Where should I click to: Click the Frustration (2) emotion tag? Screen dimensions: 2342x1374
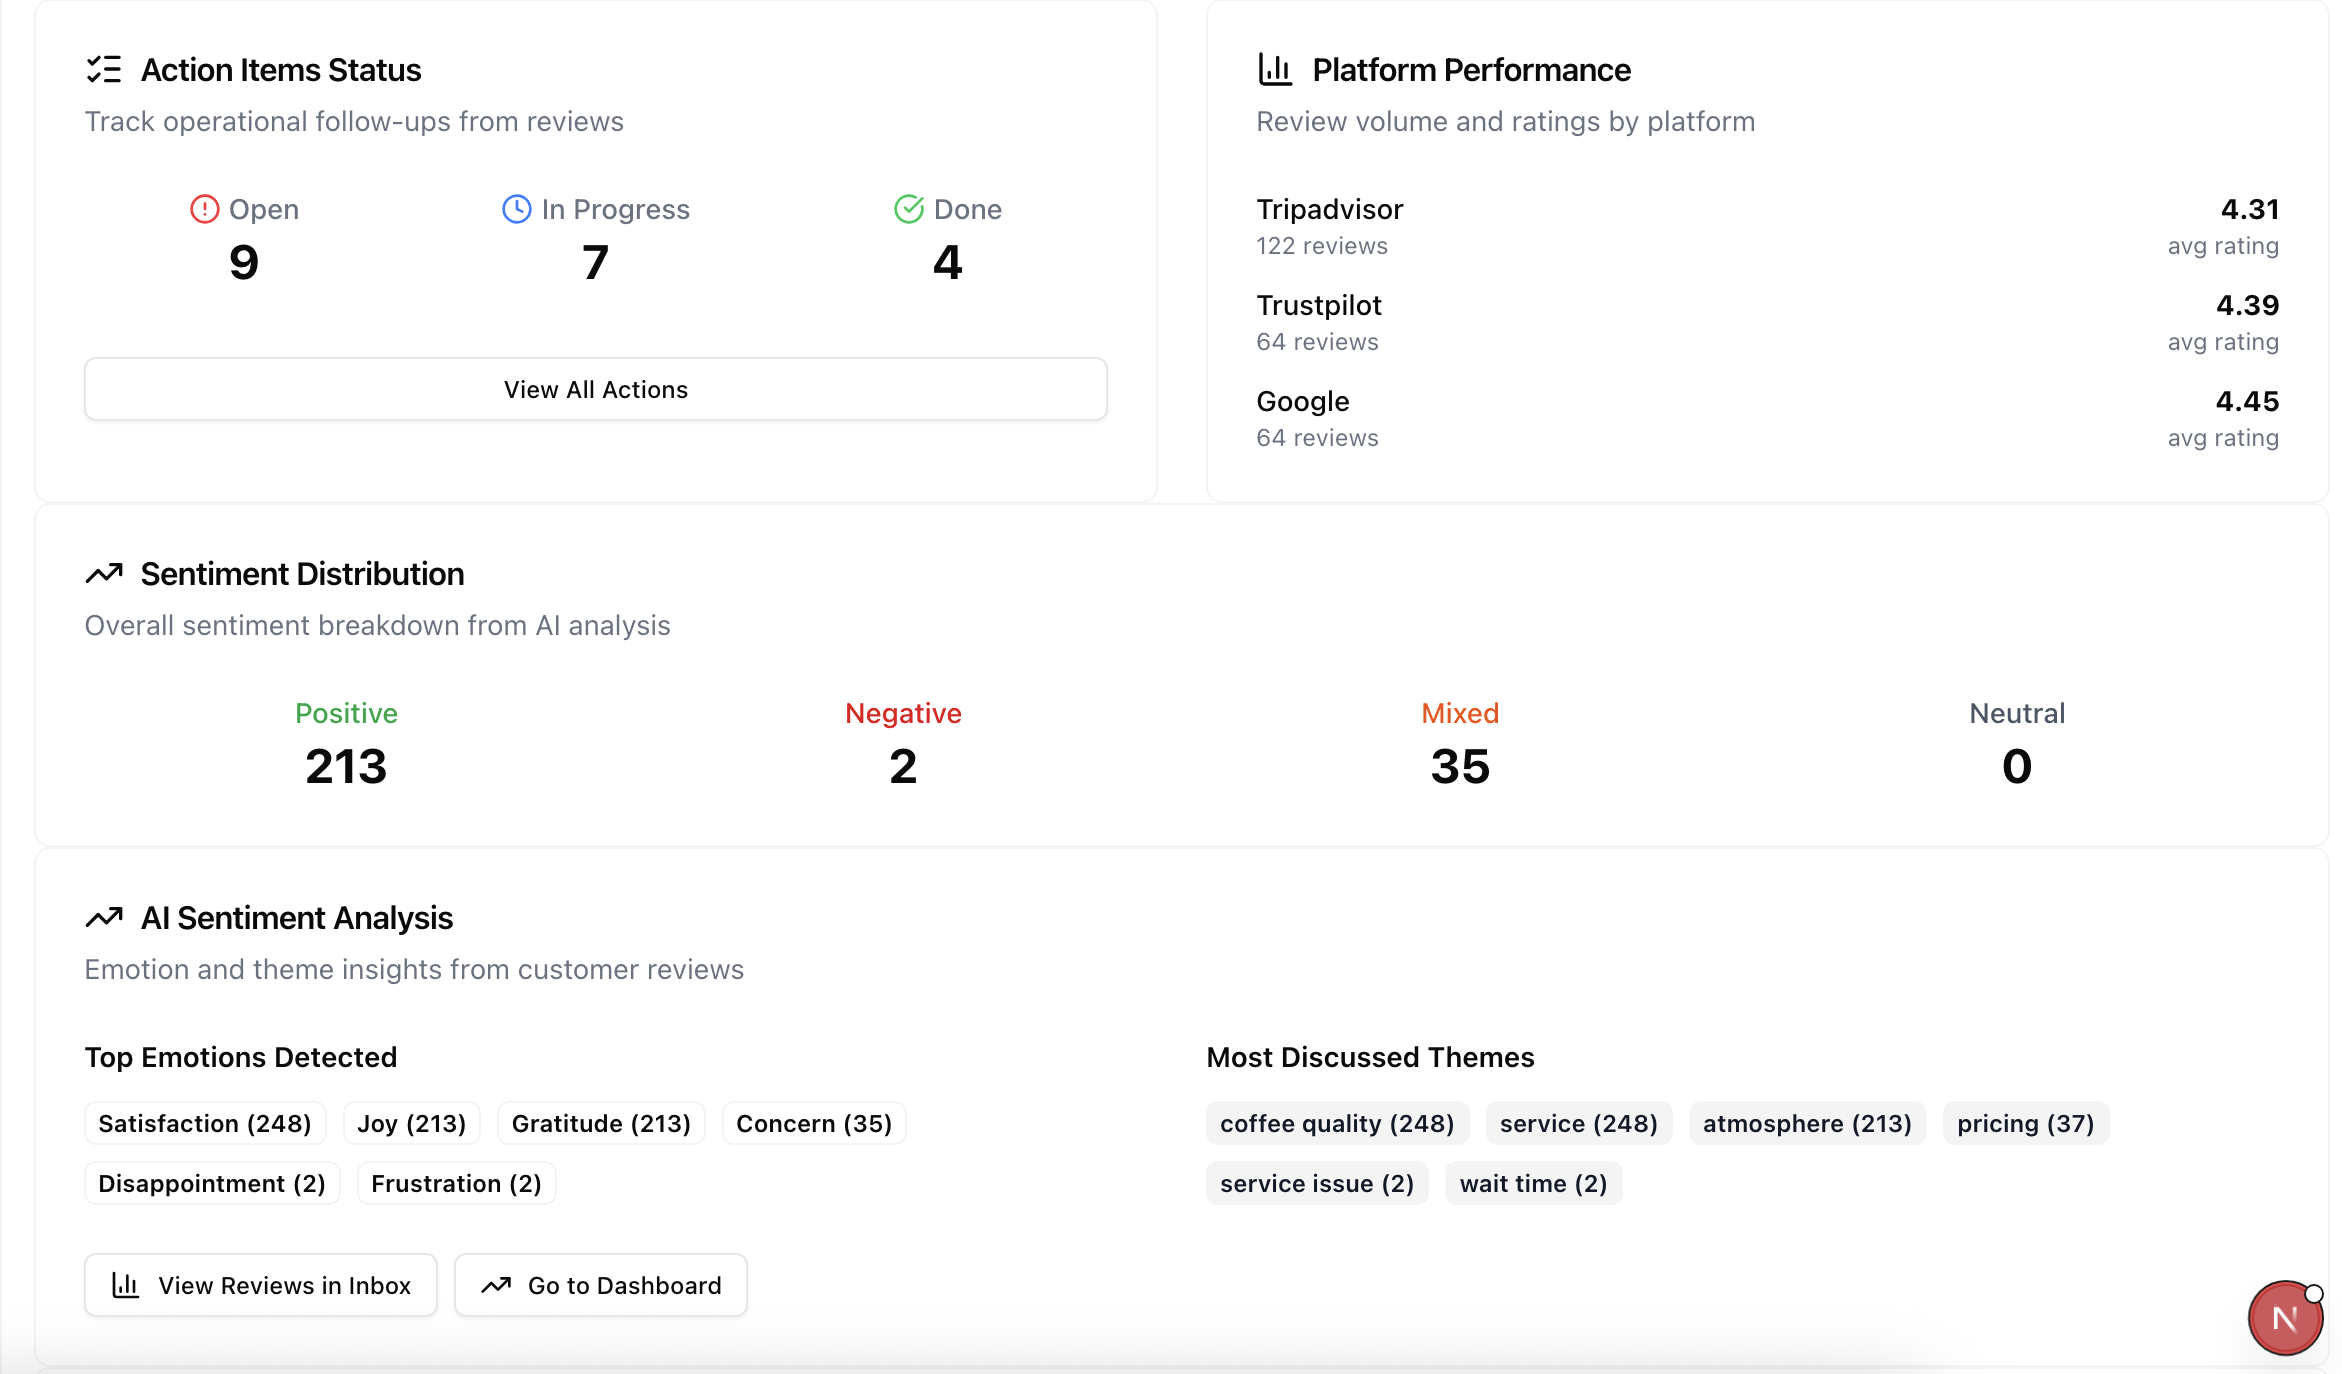[x=456, y=1183]
